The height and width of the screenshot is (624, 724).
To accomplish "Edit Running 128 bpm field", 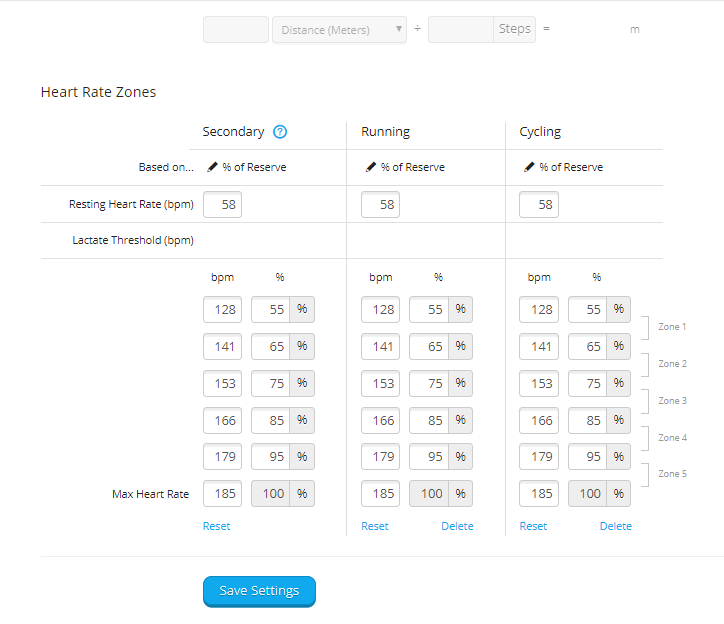I will 380,309.
